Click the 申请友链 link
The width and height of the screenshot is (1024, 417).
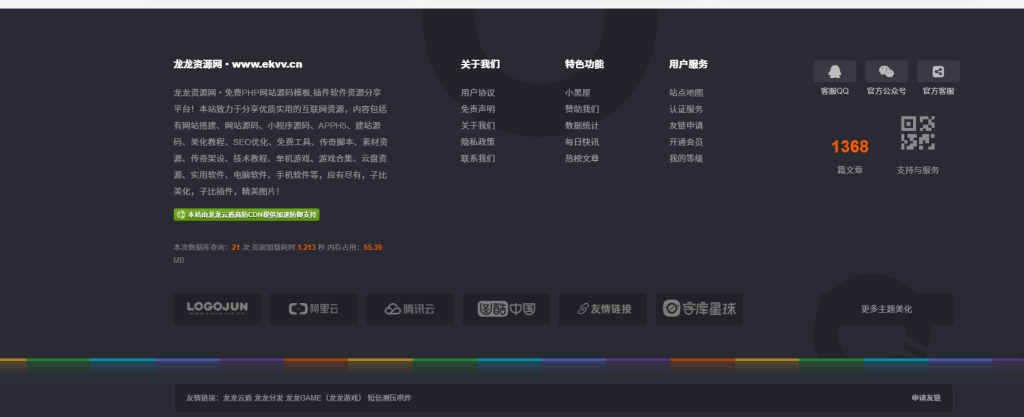click(x=927, y=398)
